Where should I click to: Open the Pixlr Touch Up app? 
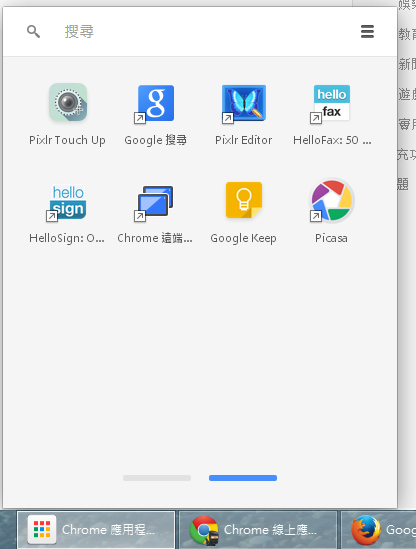[68, 102]
